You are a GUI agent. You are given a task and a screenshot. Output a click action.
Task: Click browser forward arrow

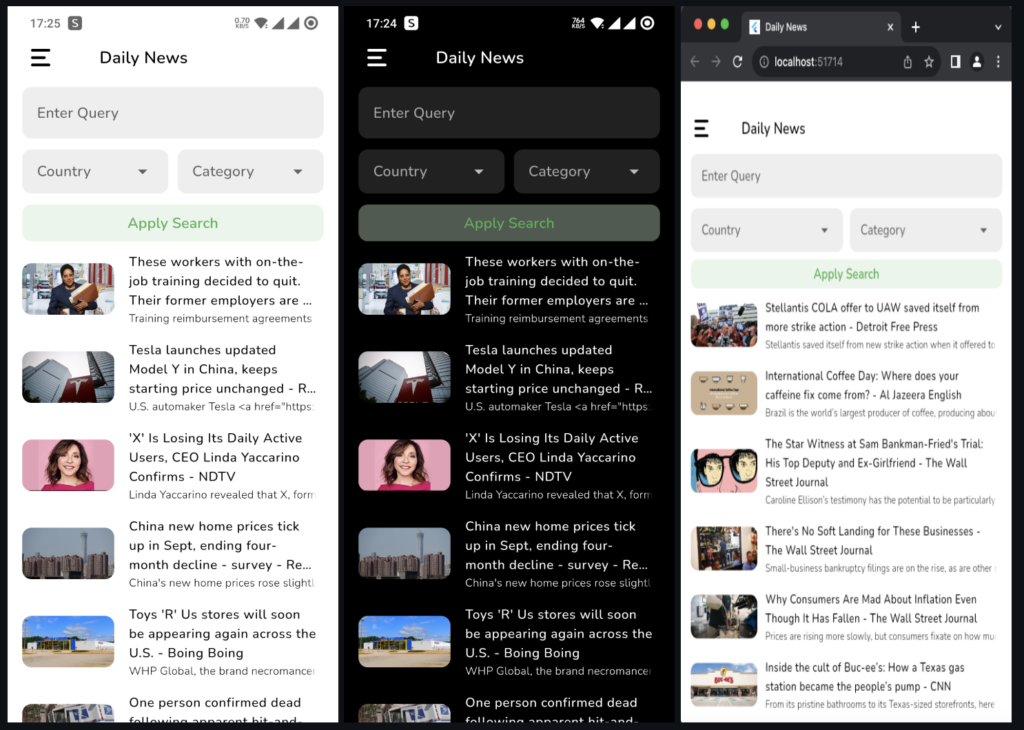[716, 61]
